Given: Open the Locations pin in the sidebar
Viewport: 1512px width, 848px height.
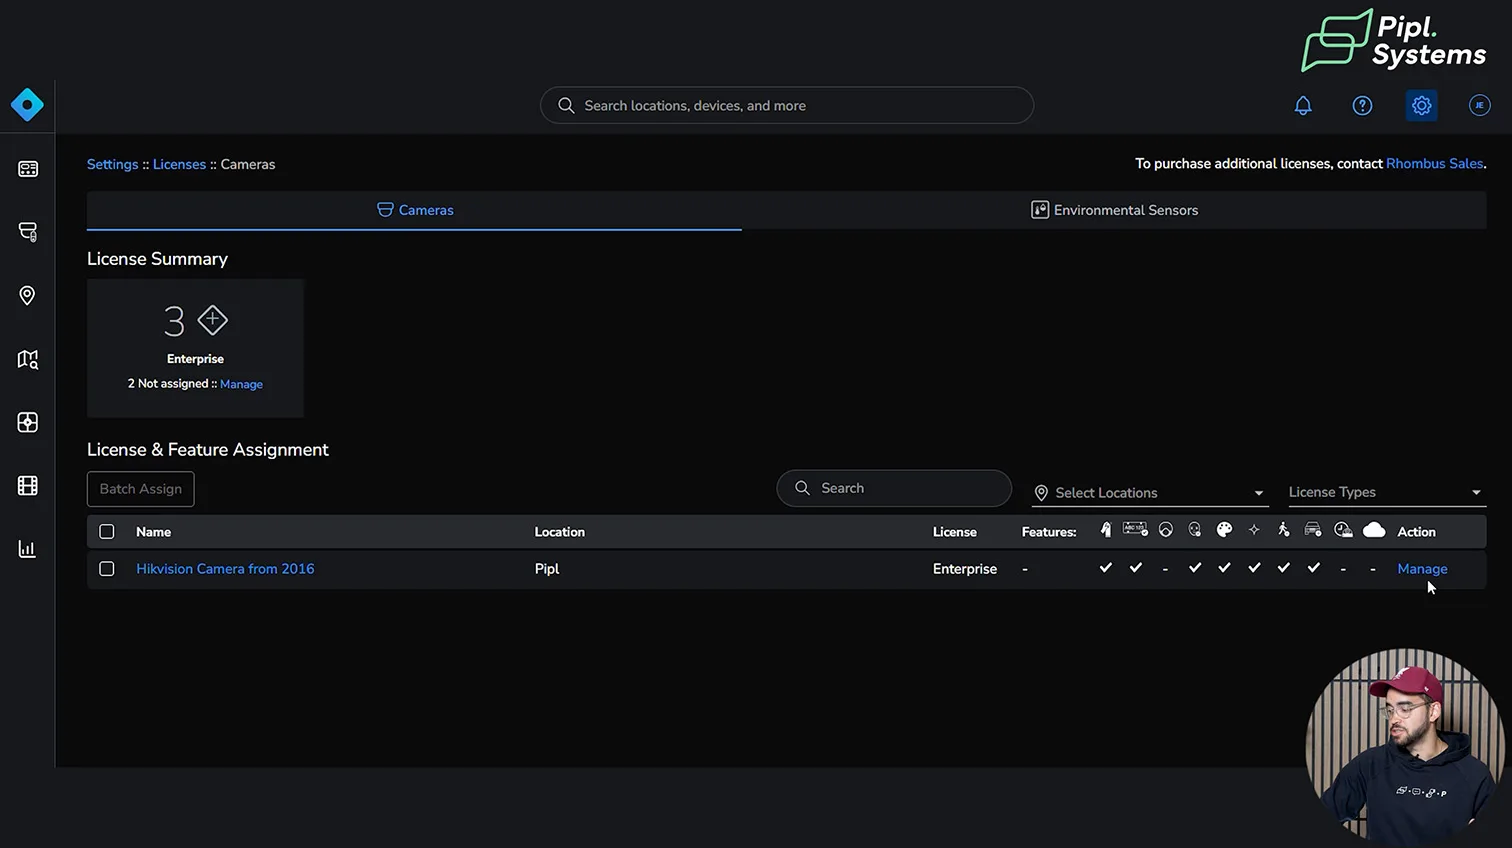Looking at the screenshot, I should tap(27, 295).
